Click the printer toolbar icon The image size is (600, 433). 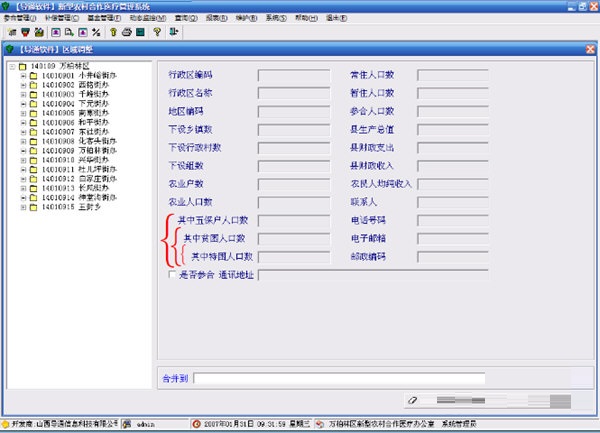pyautogui.click(x=127, y=33)
